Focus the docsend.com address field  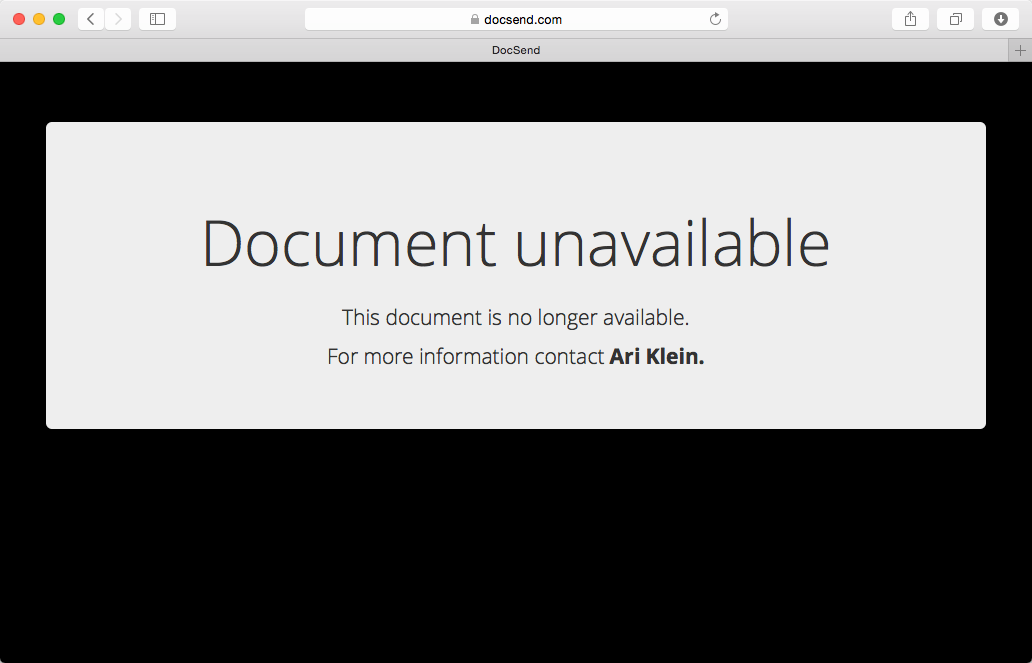point(516,19)
